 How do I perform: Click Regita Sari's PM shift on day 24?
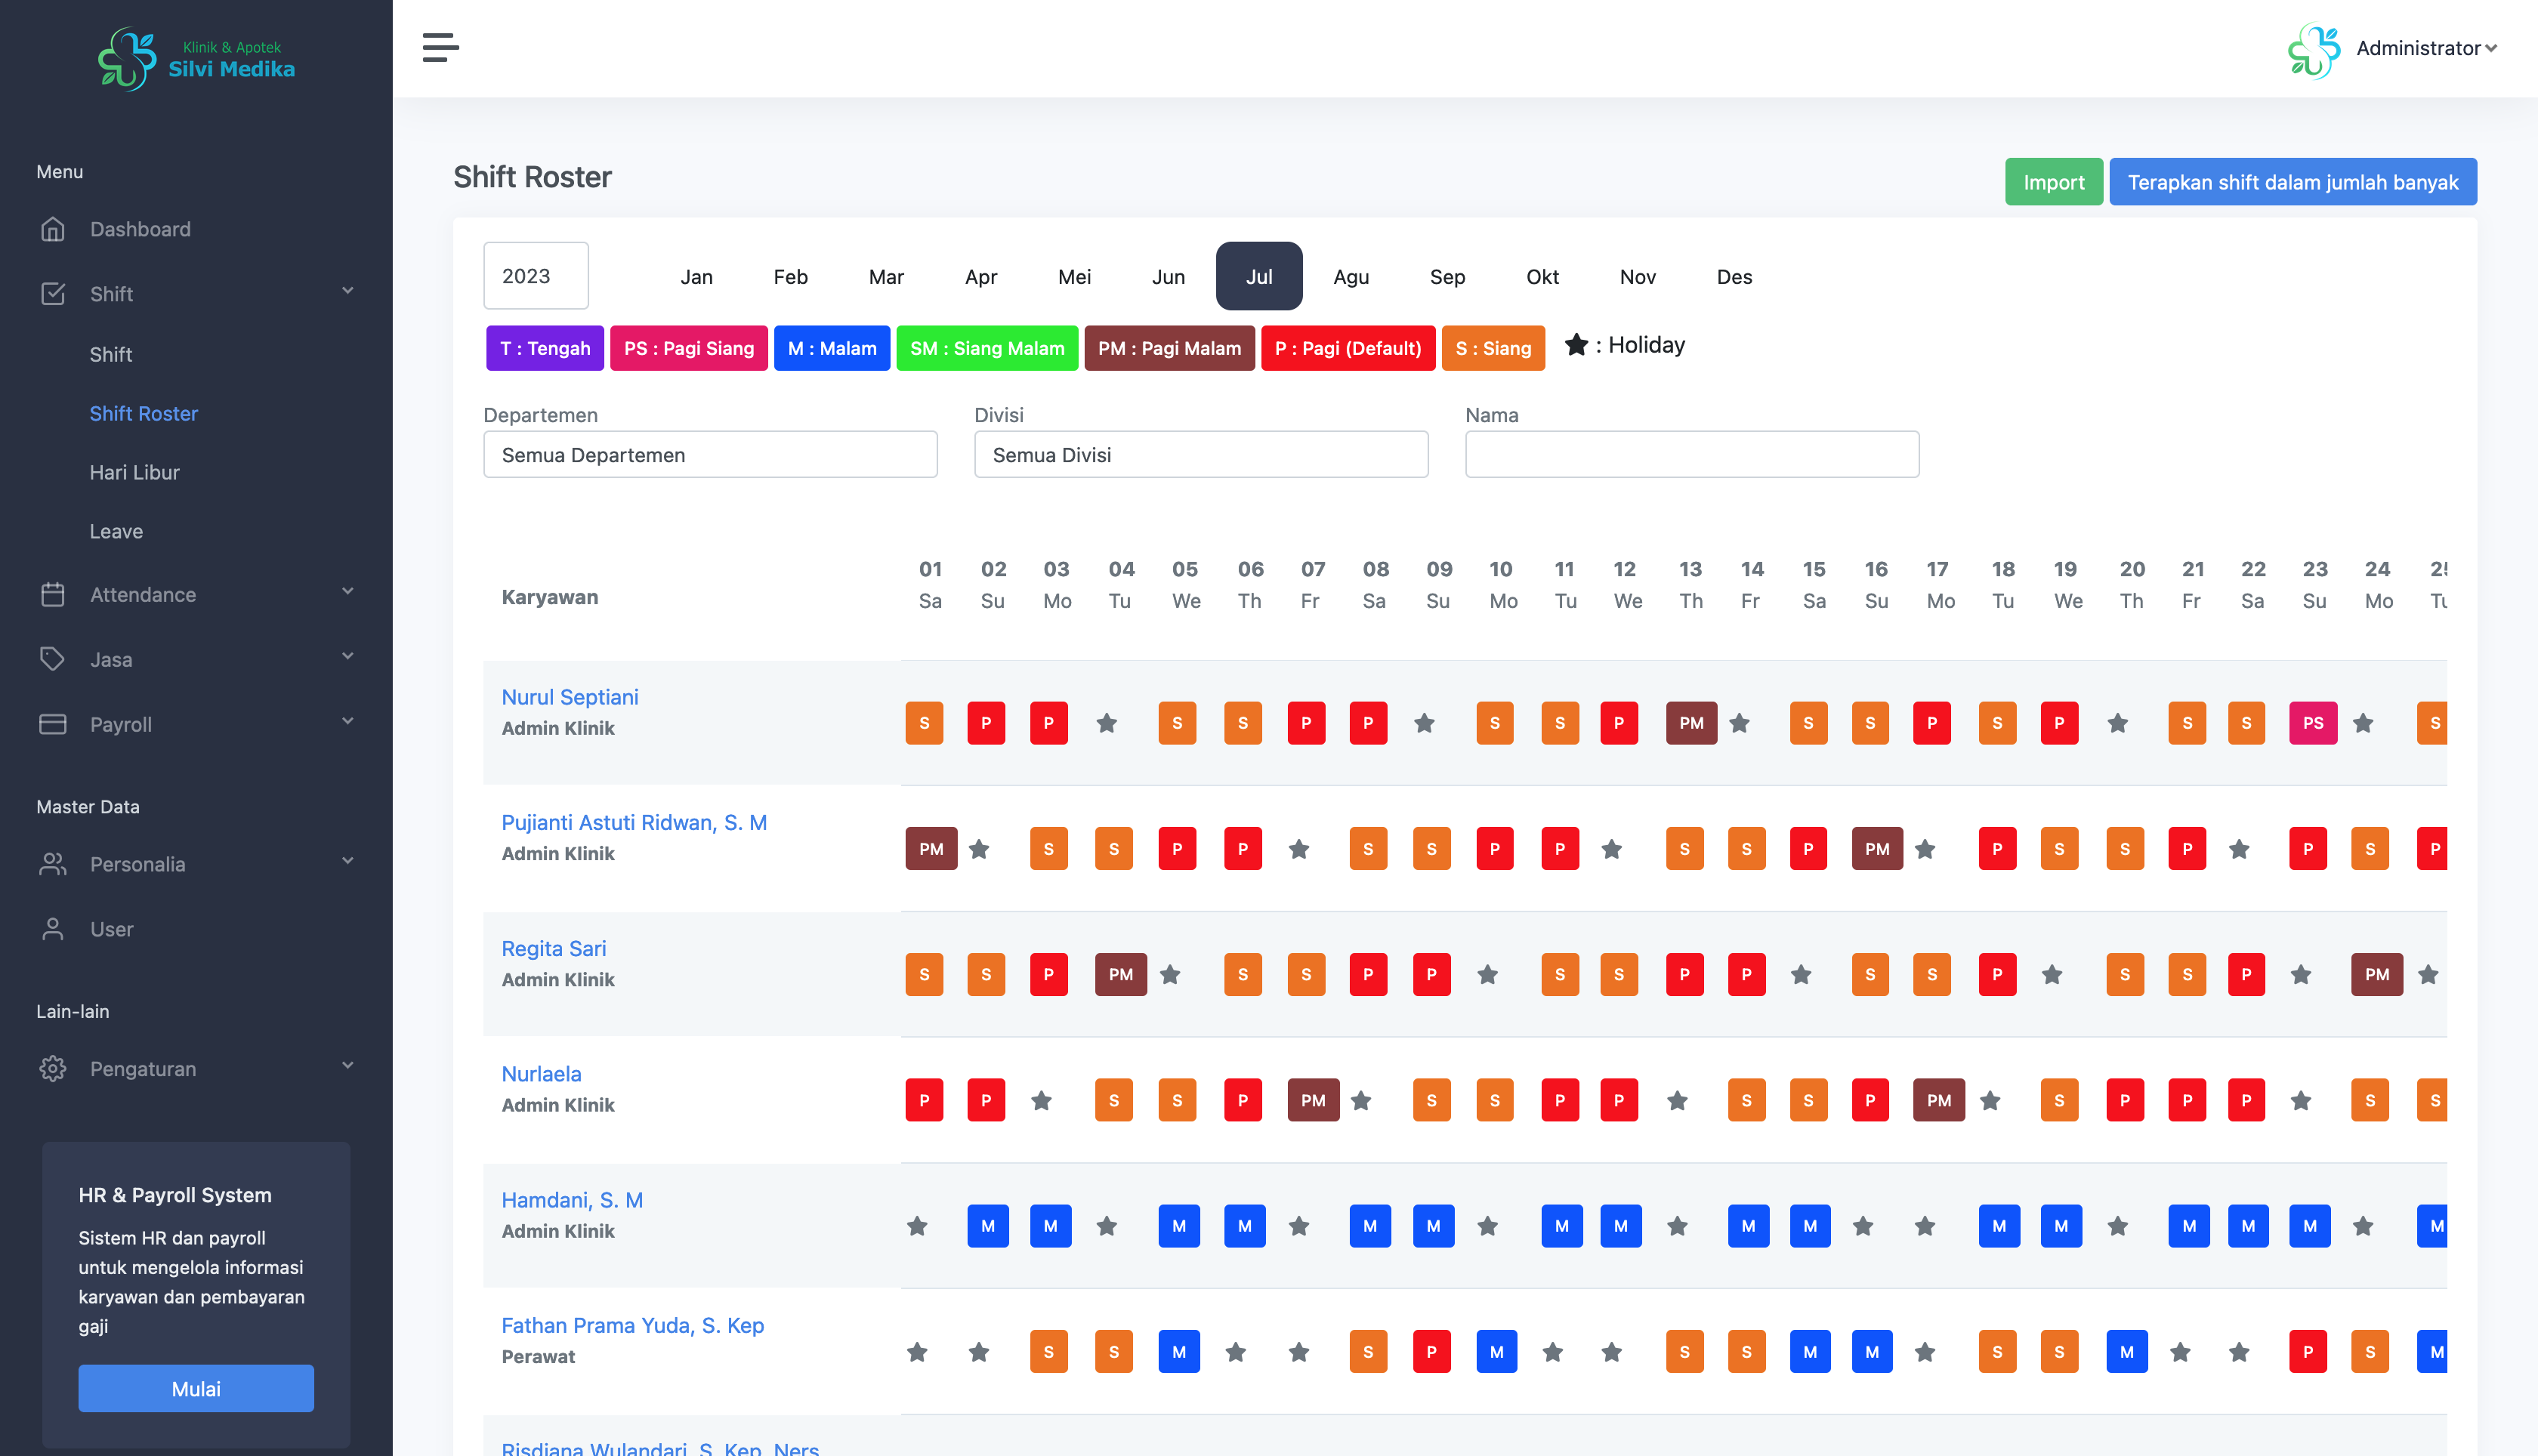click(2376, 974)
